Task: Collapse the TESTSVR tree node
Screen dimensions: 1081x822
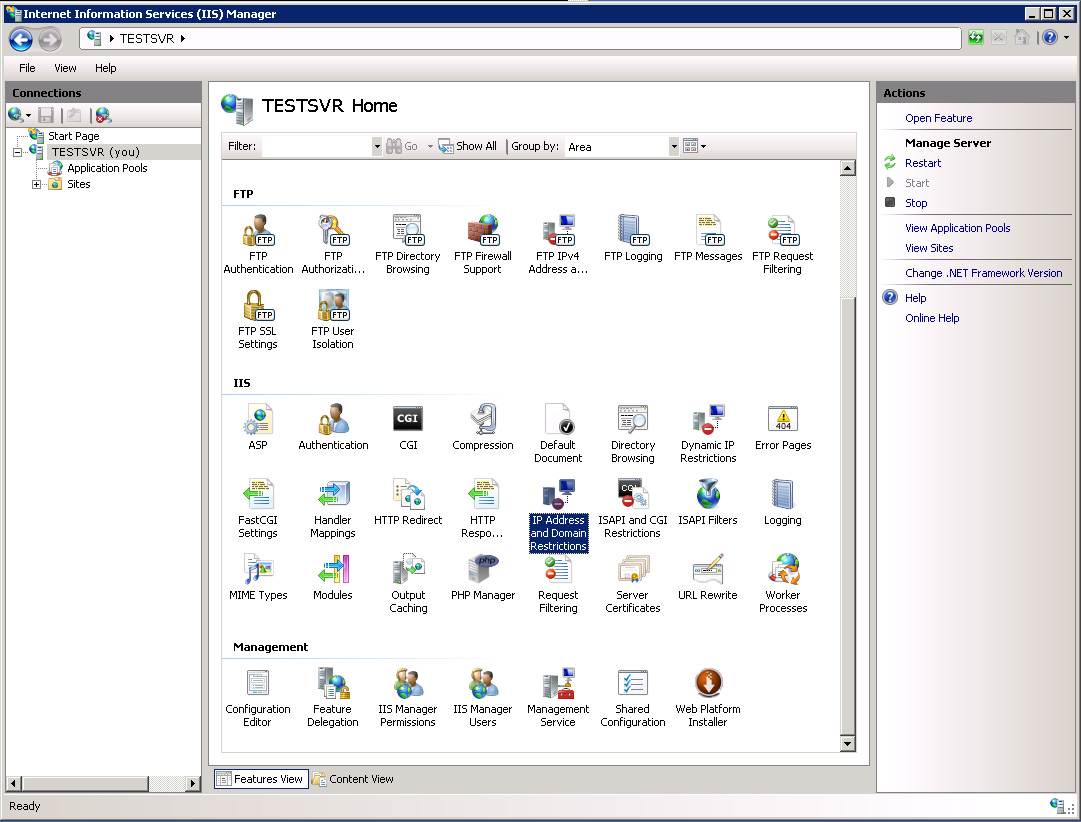Action: 17,152
